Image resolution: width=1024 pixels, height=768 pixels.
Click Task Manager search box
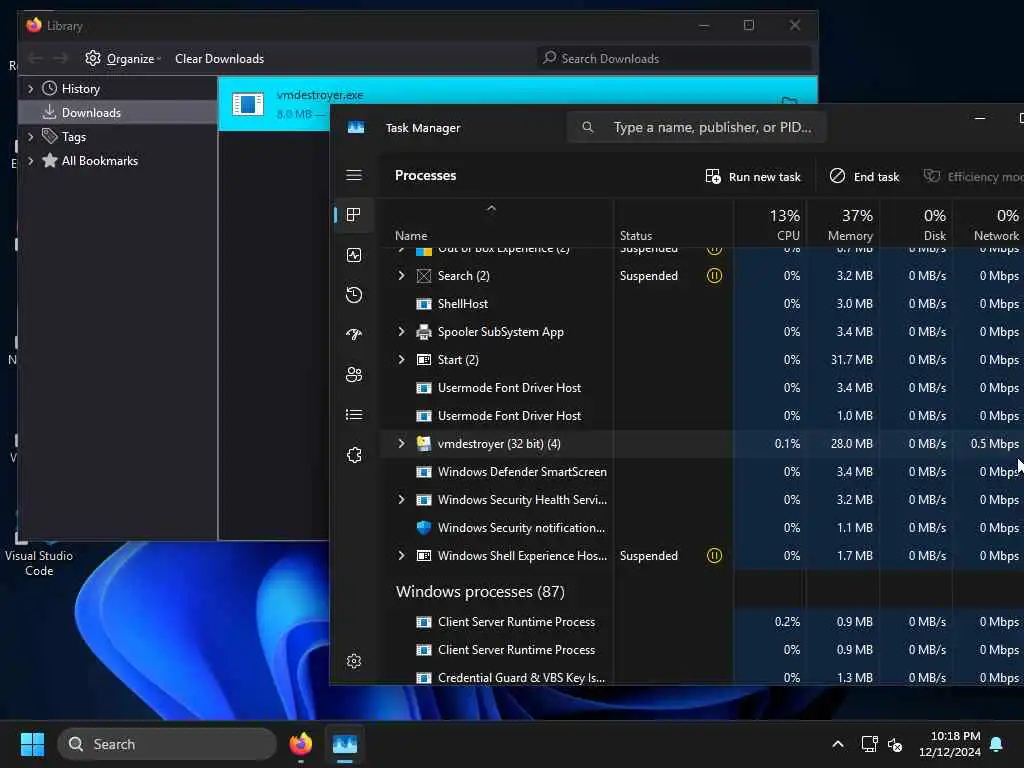(697, 127)
